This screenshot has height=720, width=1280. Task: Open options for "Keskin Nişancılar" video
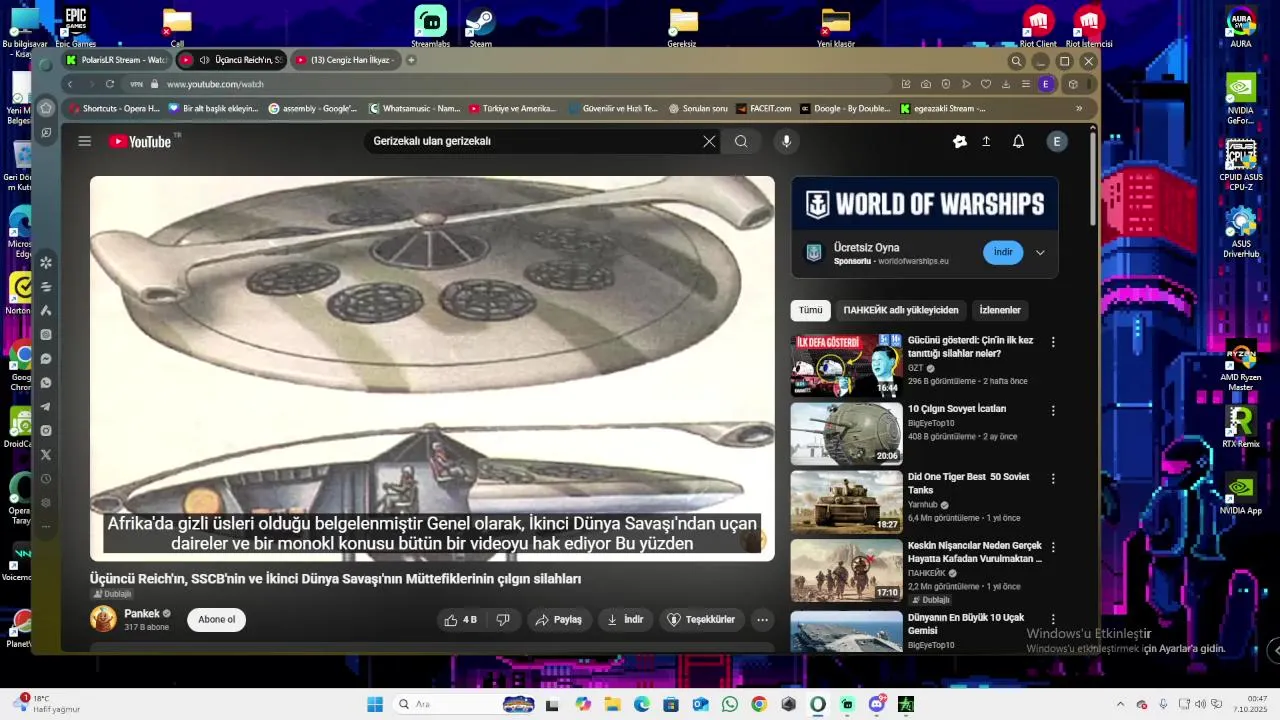point(1053,548)
